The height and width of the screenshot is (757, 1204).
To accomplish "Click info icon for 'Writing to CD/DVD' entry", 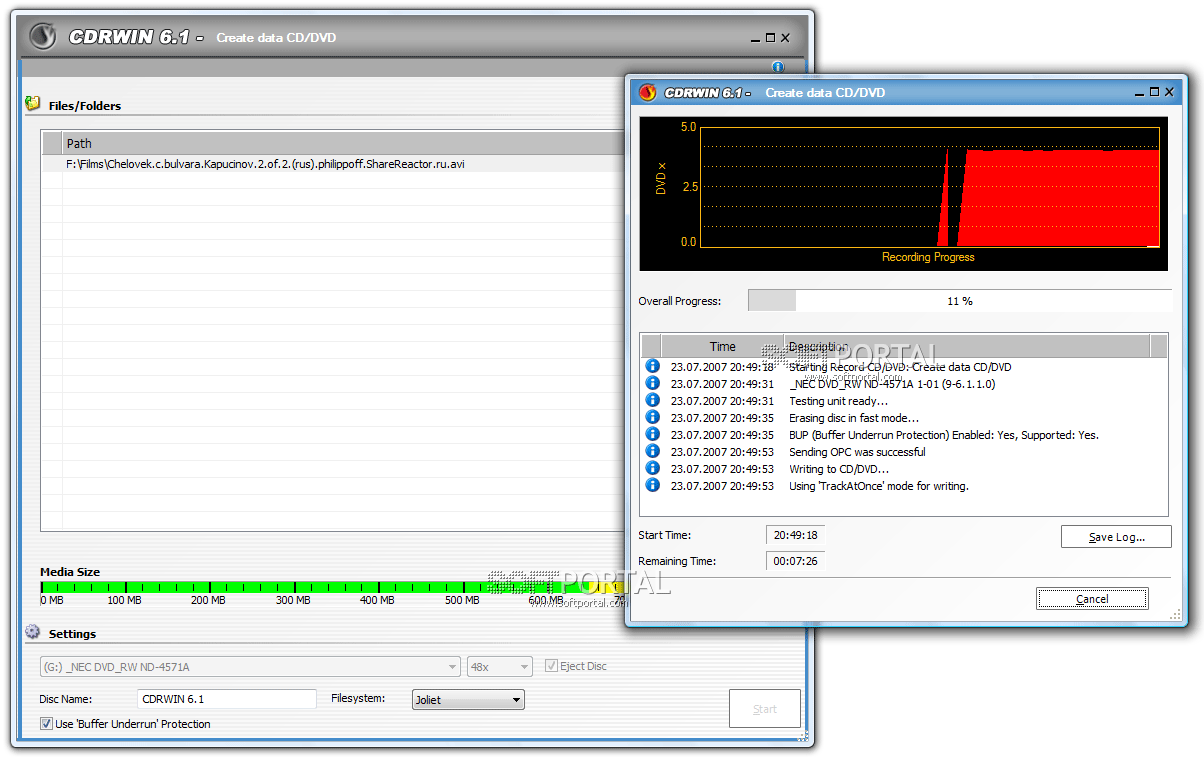I will coord(653,468).
